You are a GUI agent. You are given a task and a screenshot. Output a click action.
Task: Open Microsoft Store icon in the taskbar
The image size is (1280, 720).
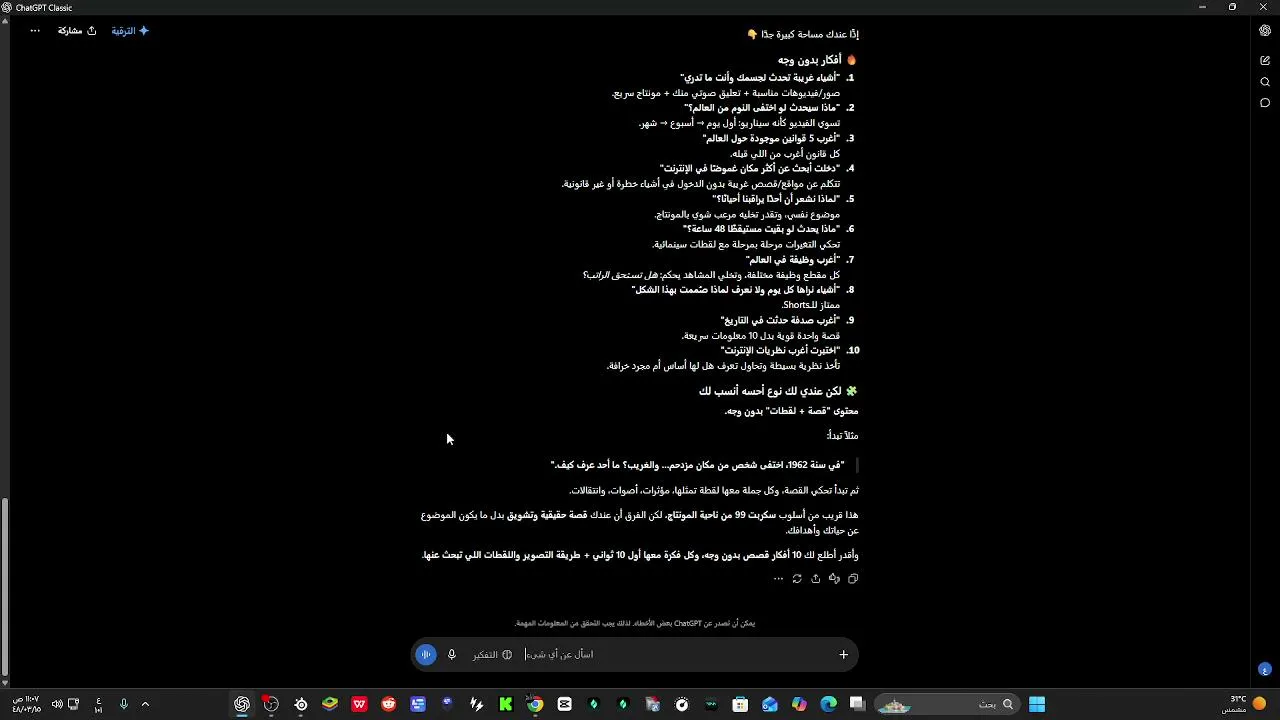pos(740,705)
